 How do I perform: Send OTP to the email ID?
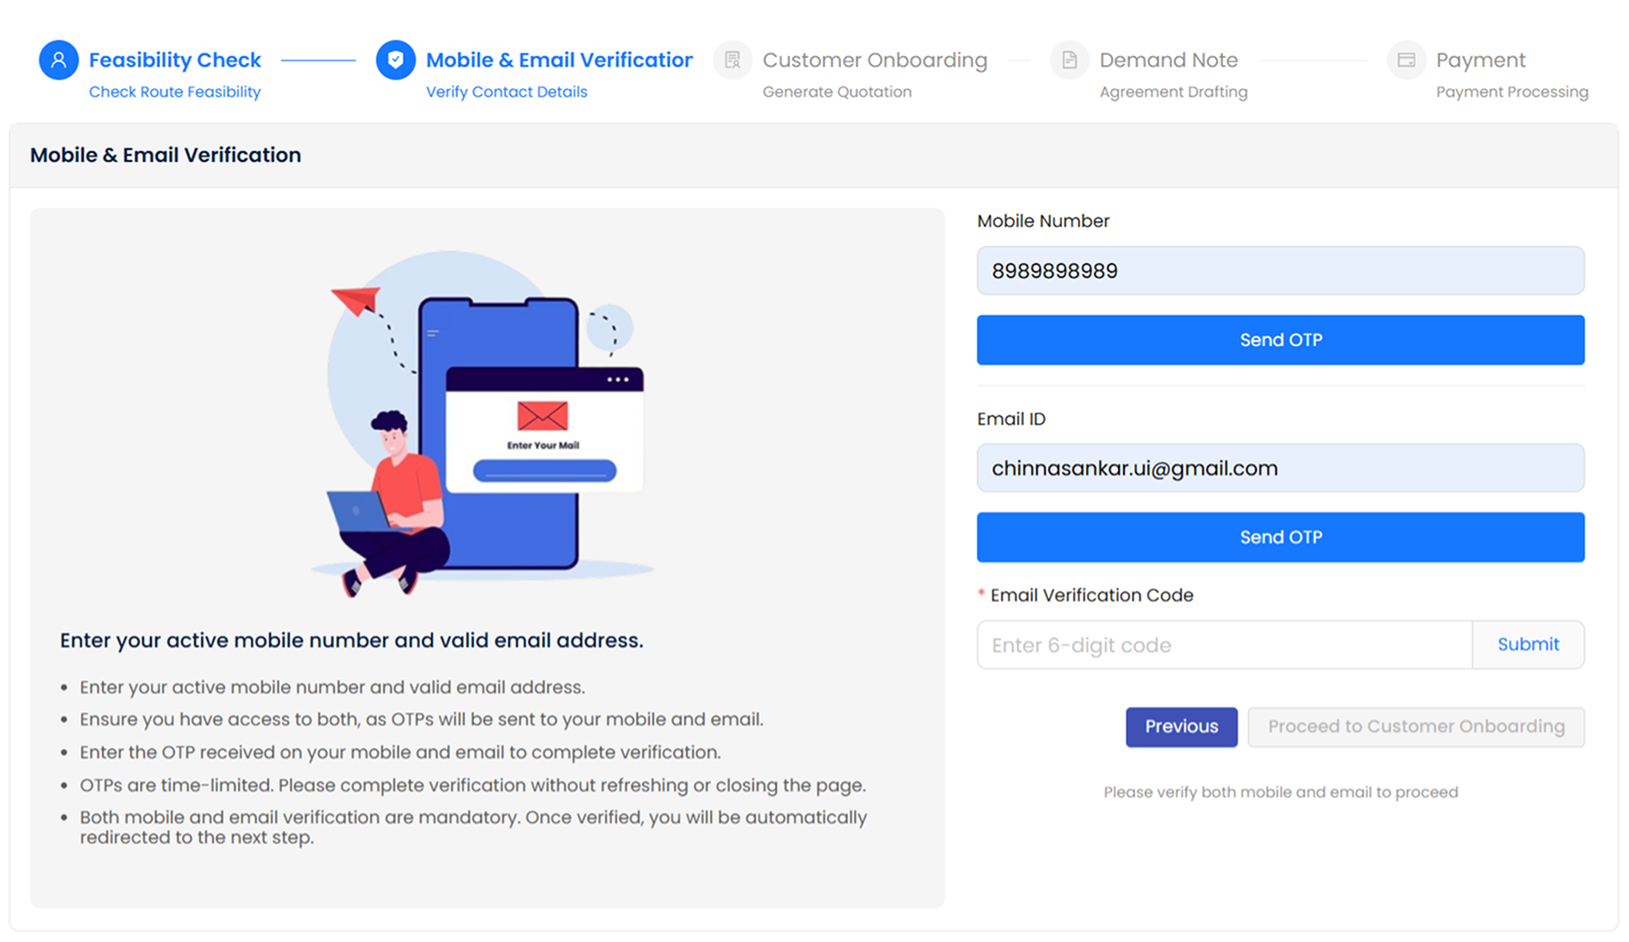(1280, 537)
